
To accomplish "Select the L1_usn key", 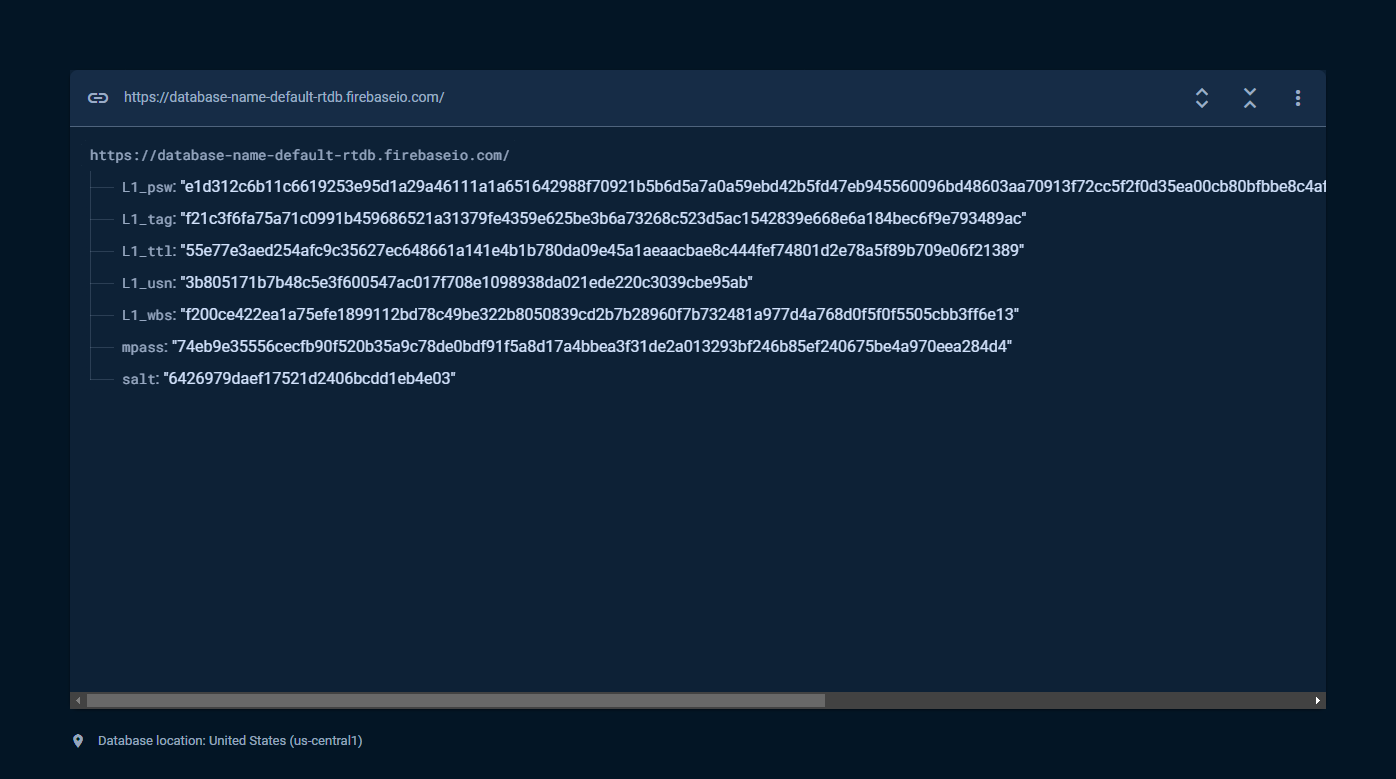I will point(148,283).
